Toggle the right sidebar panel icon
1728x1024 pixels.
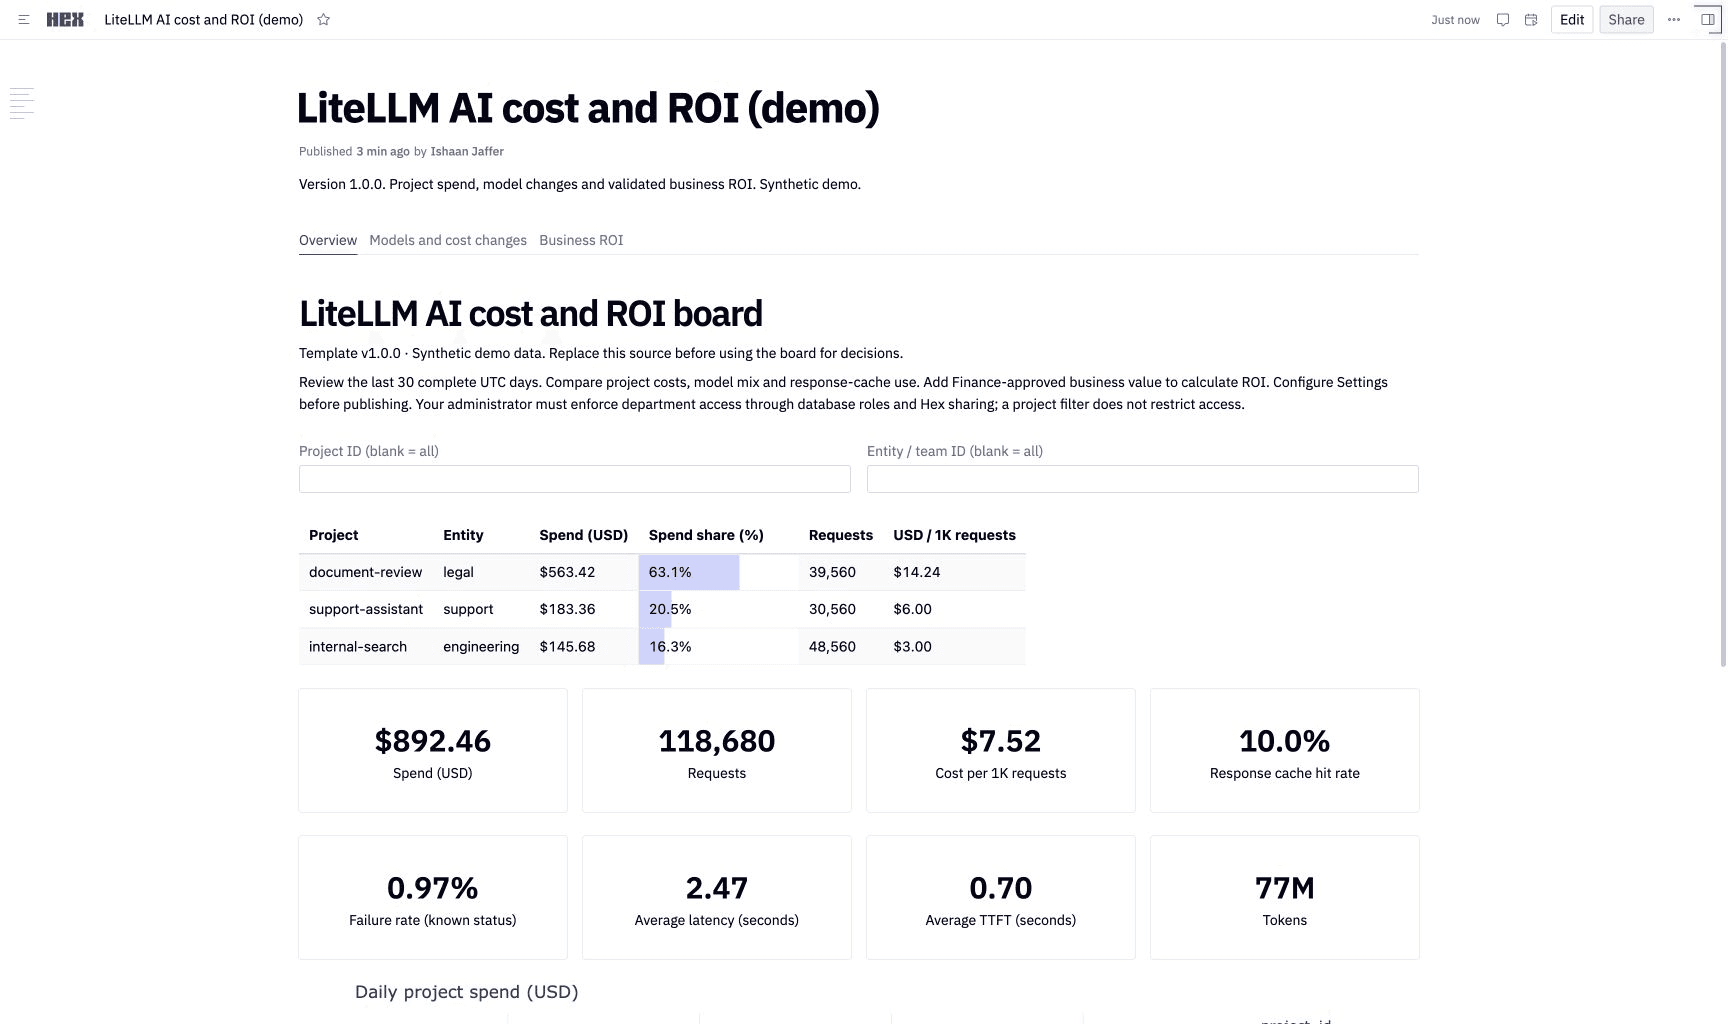tap(1708, 20)
